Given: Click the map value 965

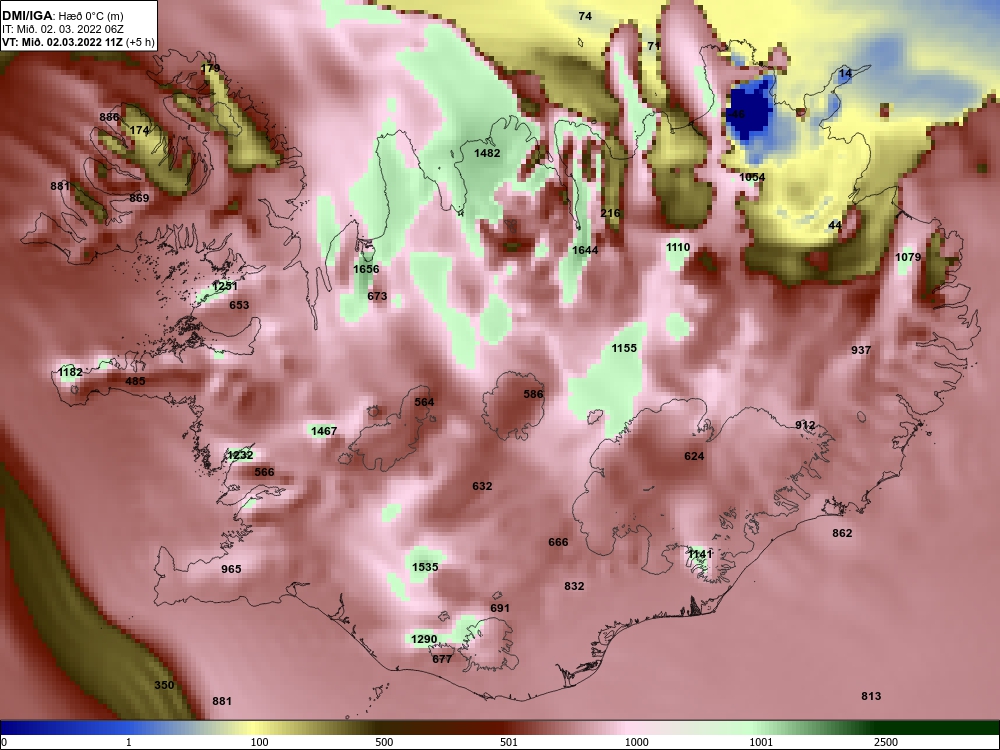Looking at the screenshot, I should point(232,569).
